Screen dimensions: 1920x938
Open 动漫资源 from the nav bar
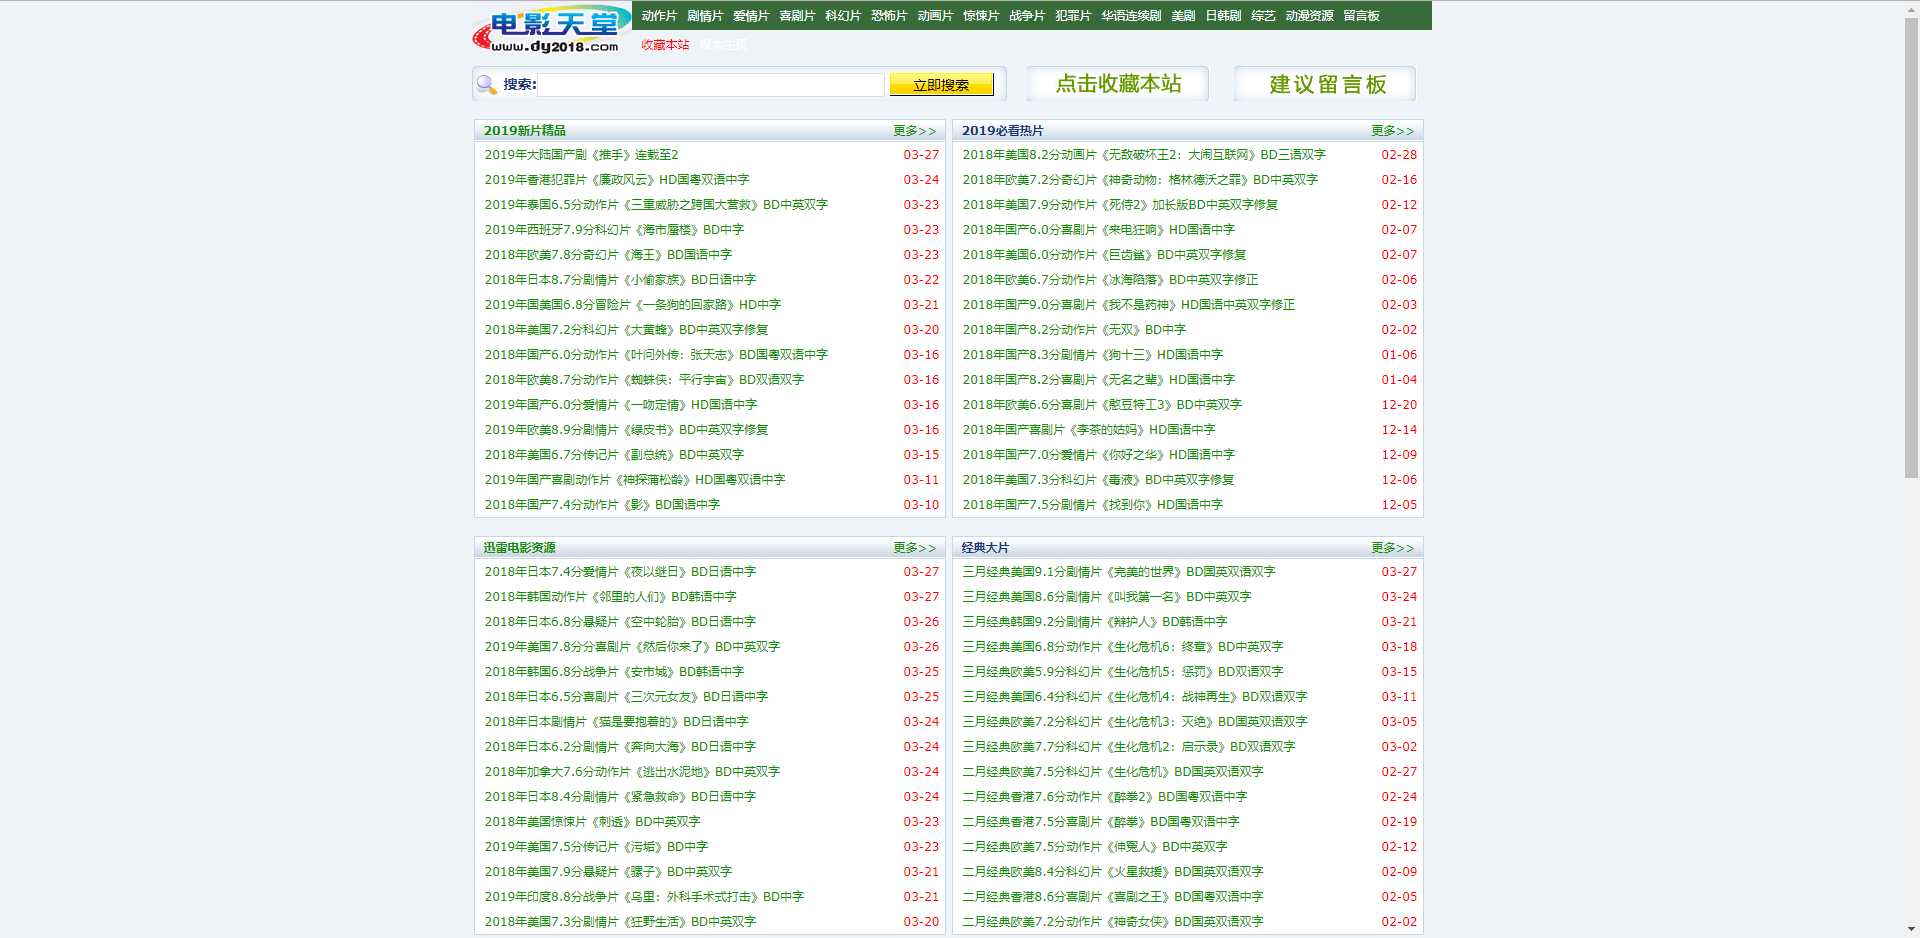point(1309,16)
